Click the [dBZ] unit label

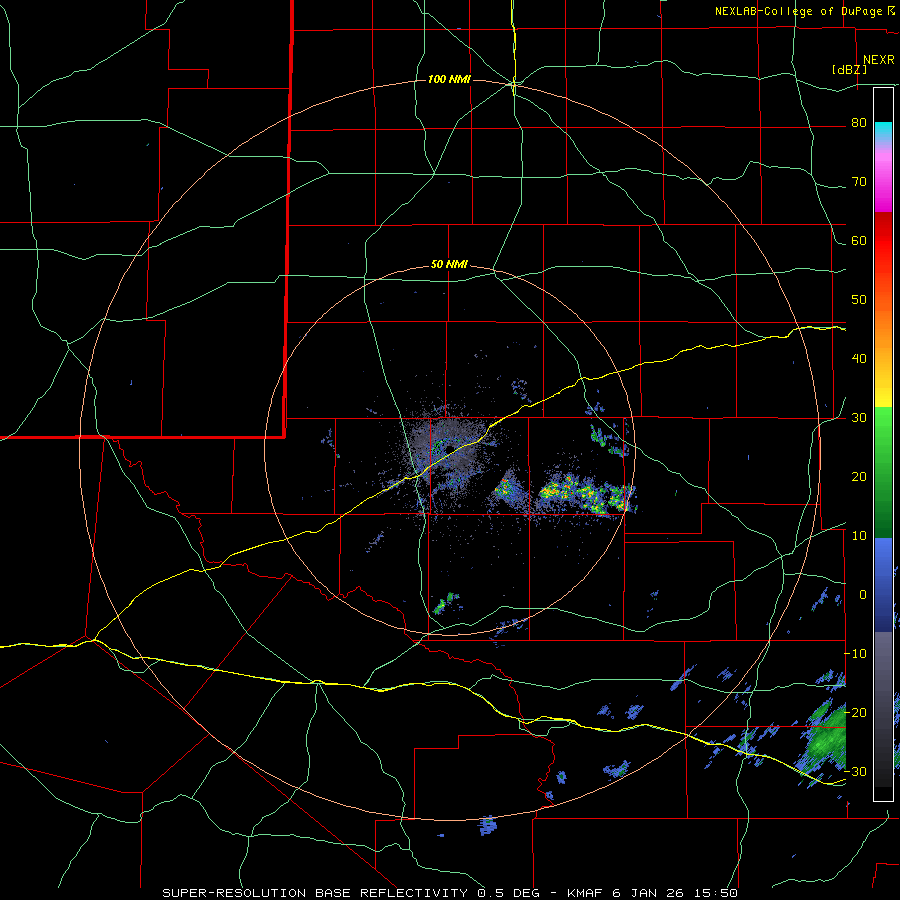click(x=849, y=69)
